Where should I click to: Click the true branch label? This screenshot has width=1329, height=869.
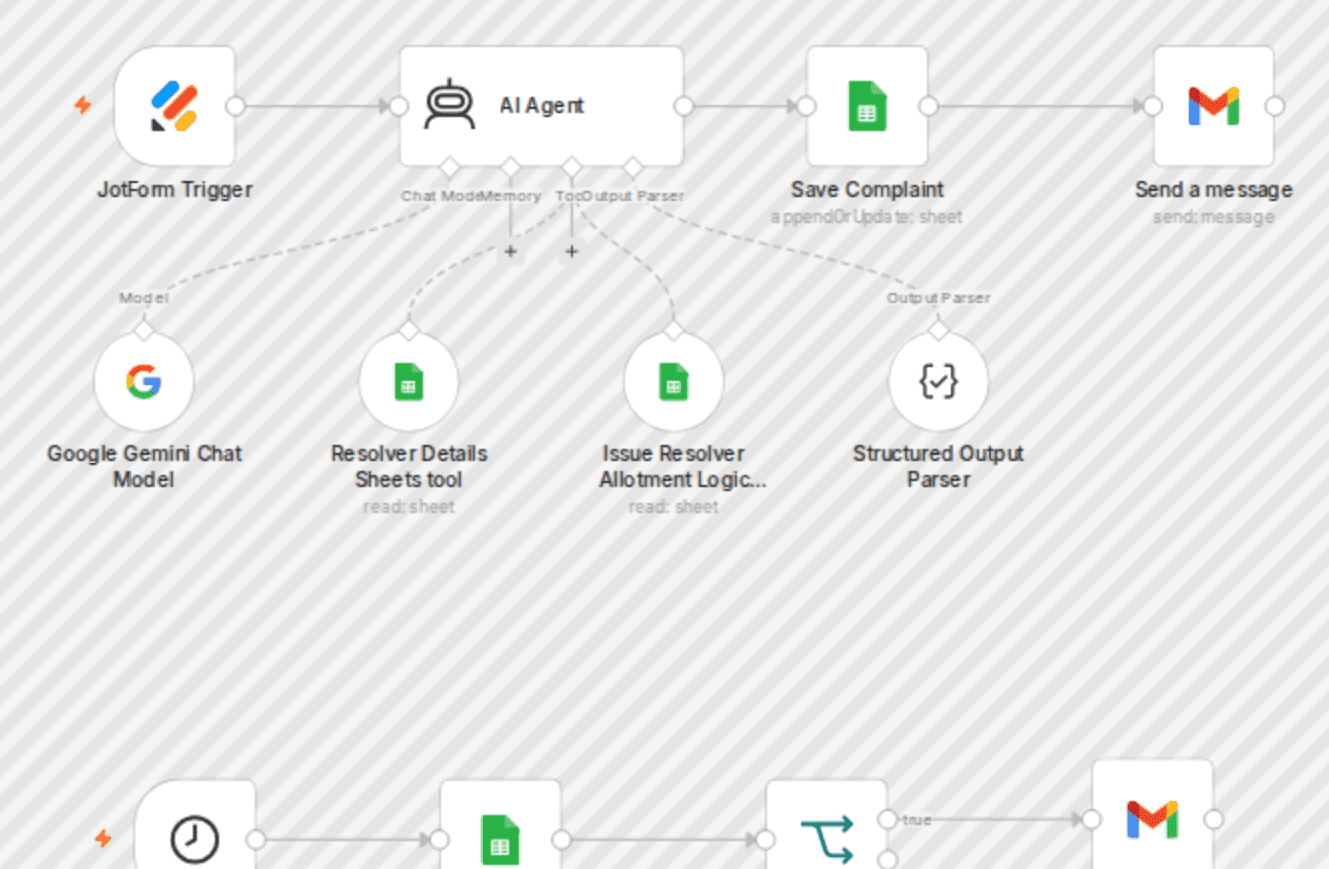(917, 820)
